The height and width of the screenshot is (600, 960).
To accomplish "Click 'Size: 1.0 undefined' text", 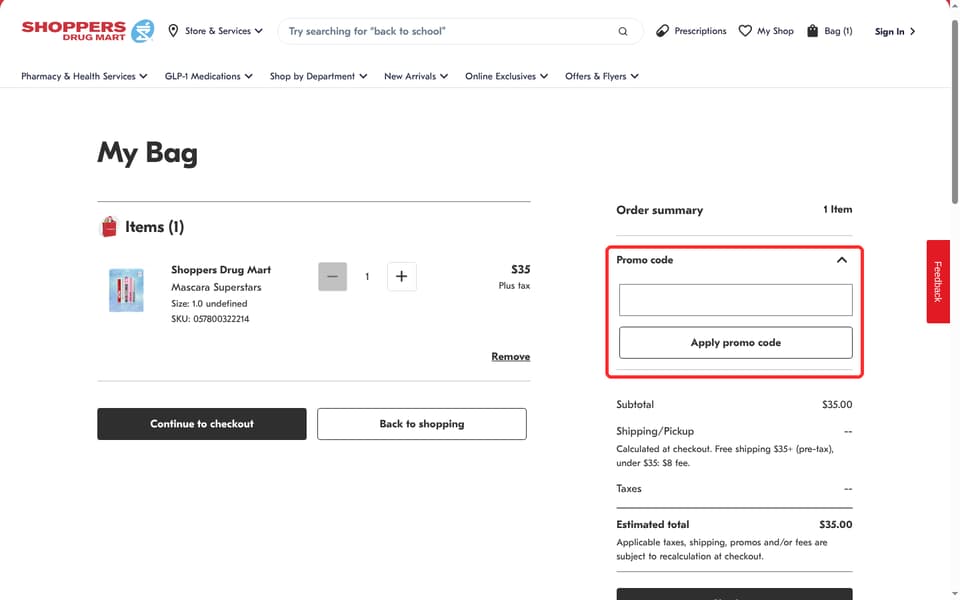I will 209,304.
